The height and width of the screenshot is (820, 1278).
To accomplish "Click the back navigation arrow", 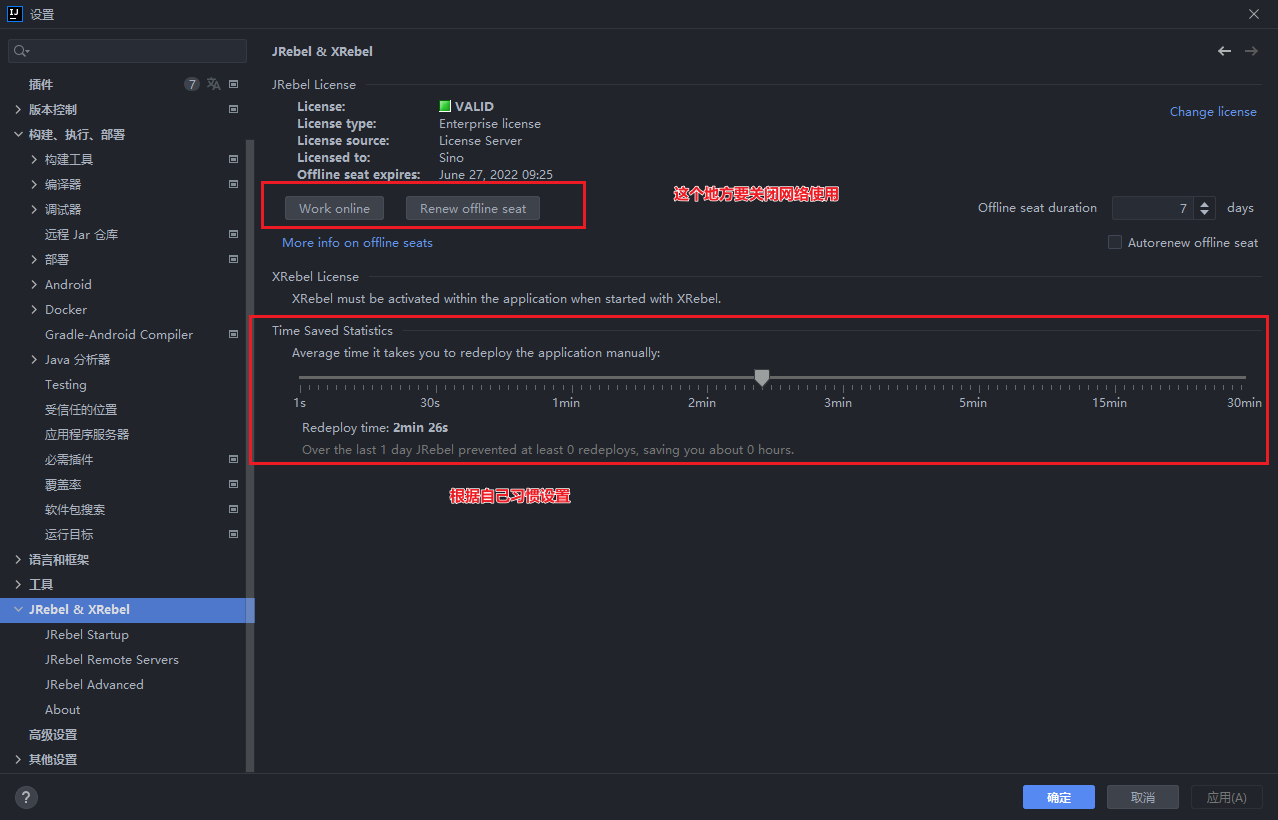I will (x=1224, y=51).
